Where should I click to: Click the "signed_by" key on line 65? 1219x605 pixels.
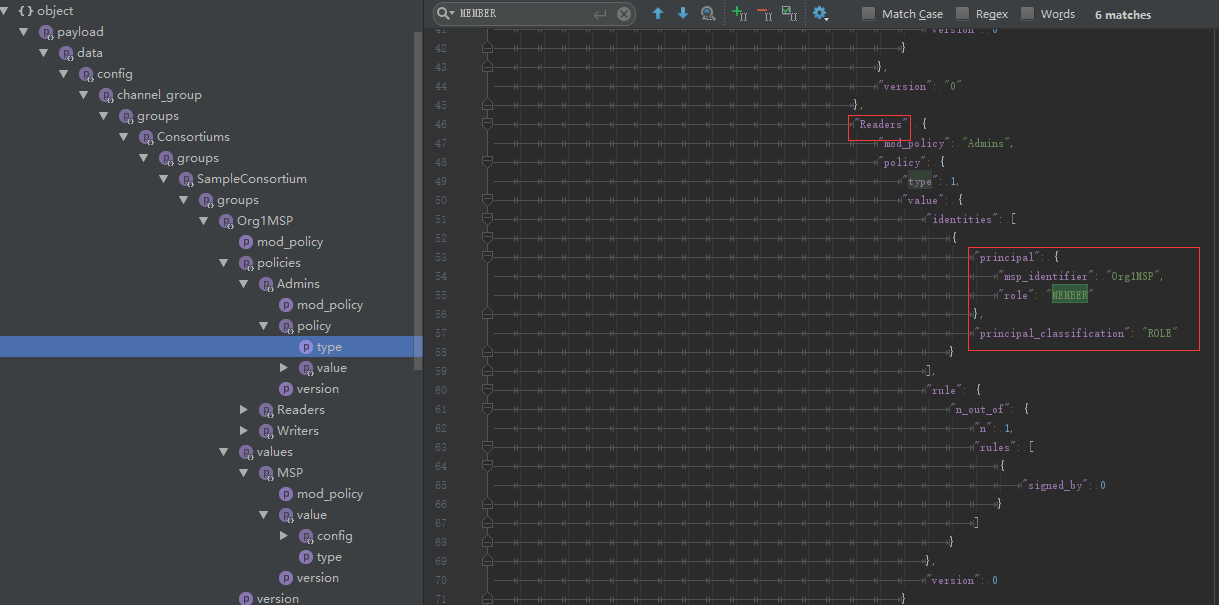click(x=1055, y=485)
